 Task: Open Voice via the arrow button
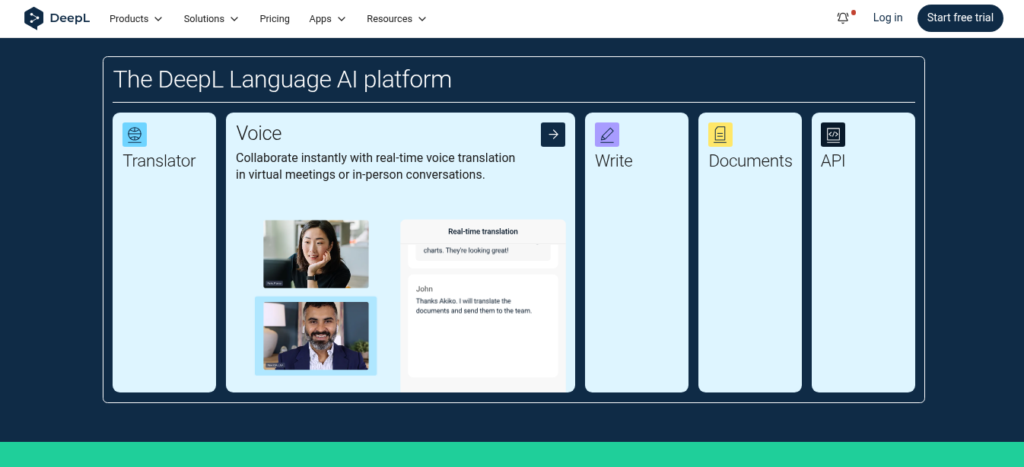tap(553, 135)
